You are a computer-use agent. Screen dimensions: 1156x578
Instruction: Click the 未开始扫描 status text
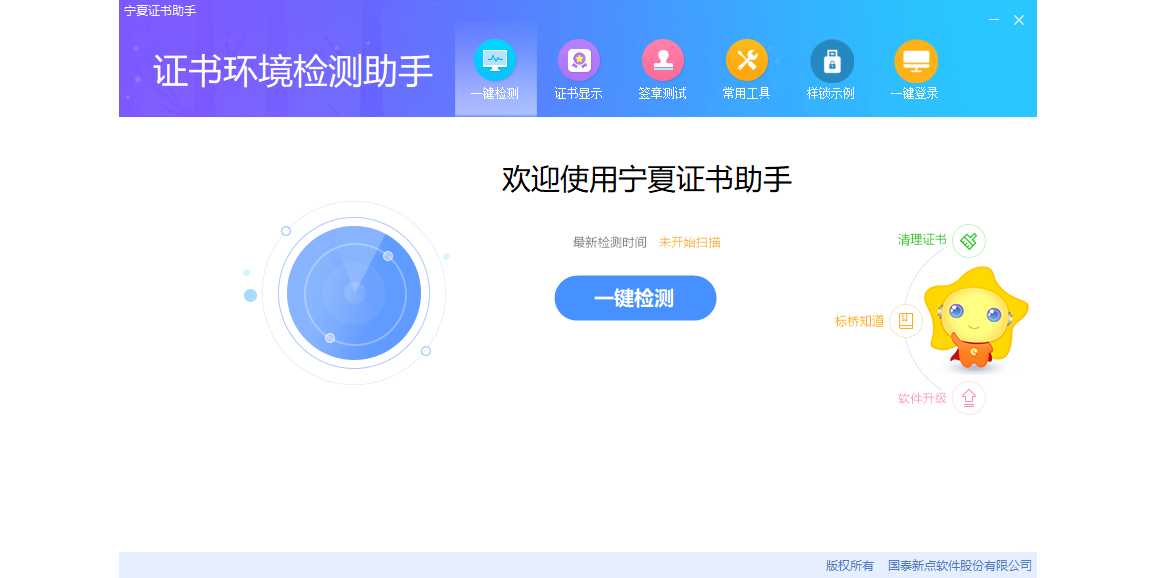click(x=689, y=242)
